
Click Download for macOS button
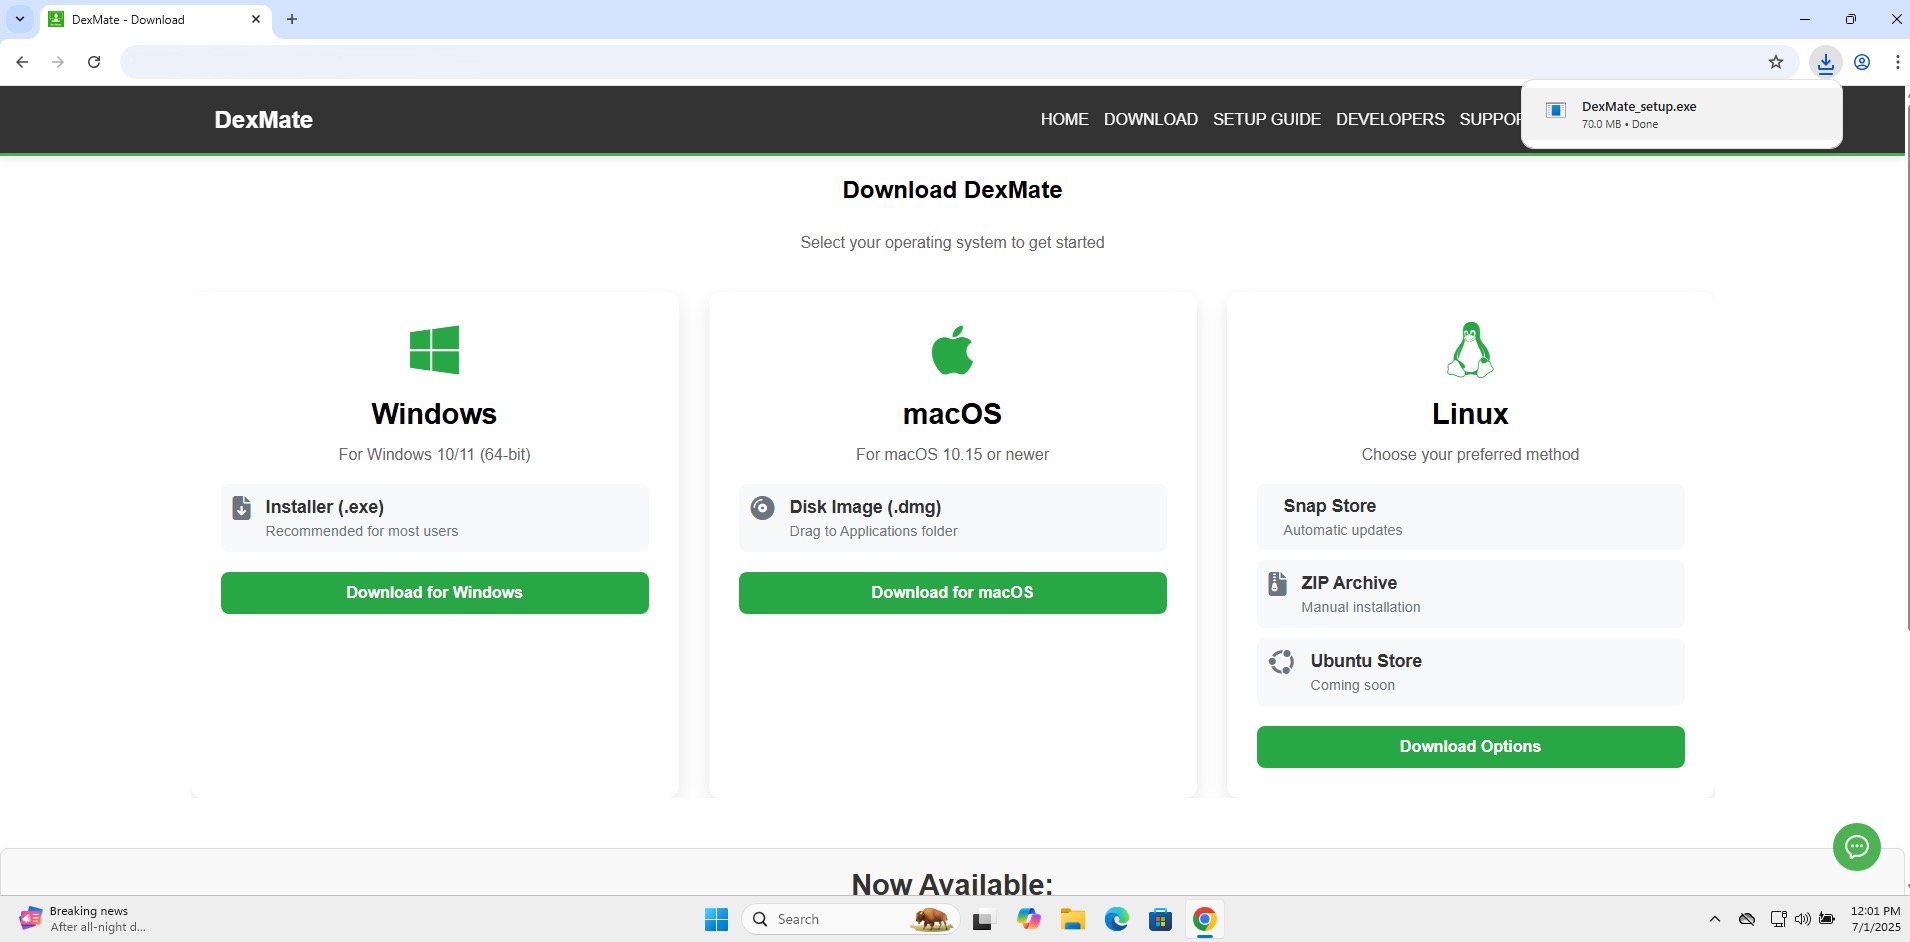[952, 592]
